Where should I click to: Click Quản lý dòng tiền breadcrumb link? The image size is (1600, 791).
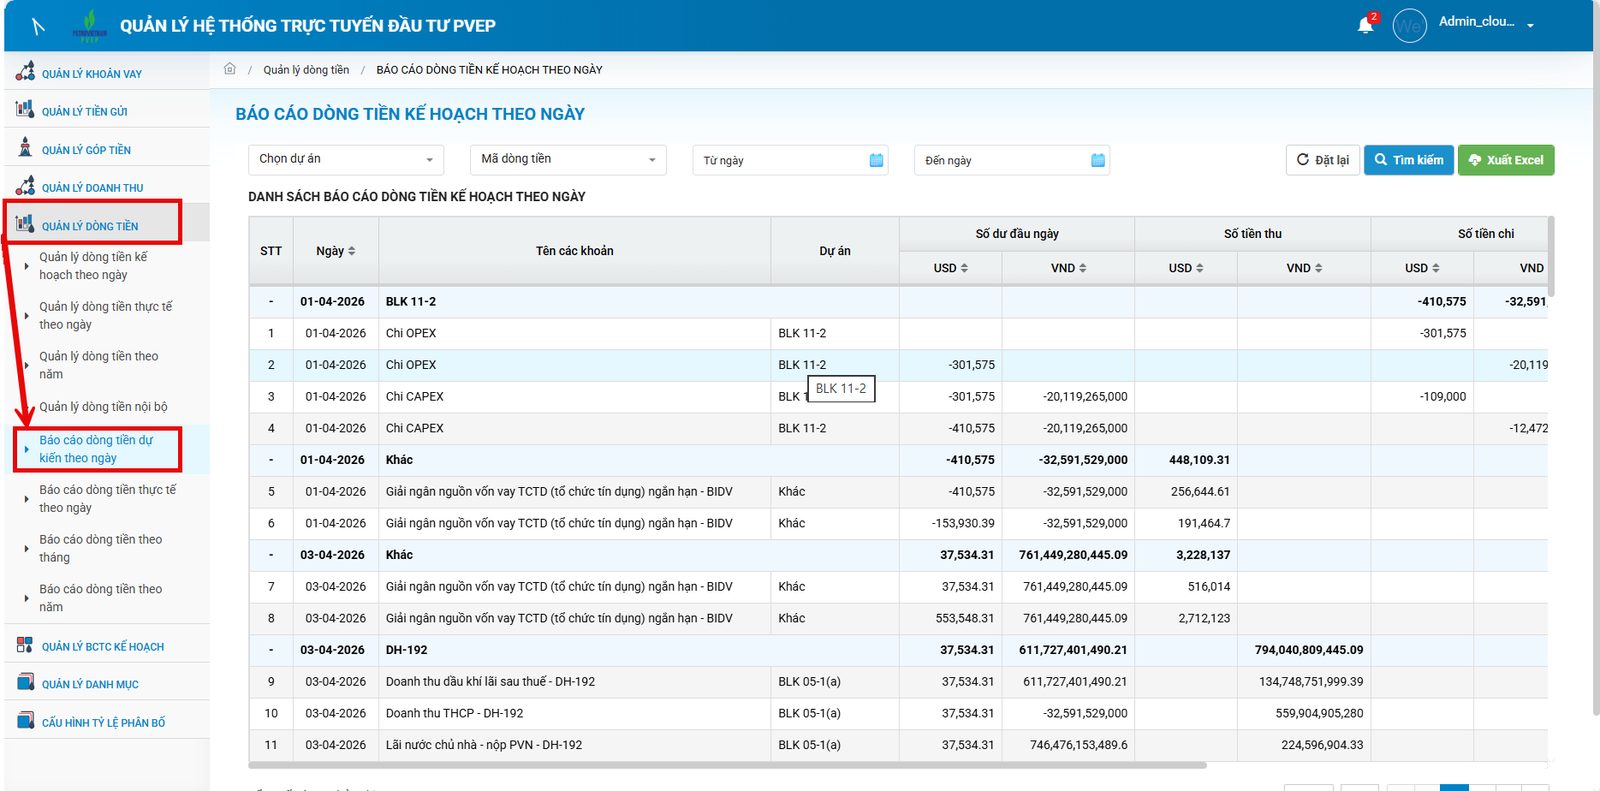[x=306, y=70]
